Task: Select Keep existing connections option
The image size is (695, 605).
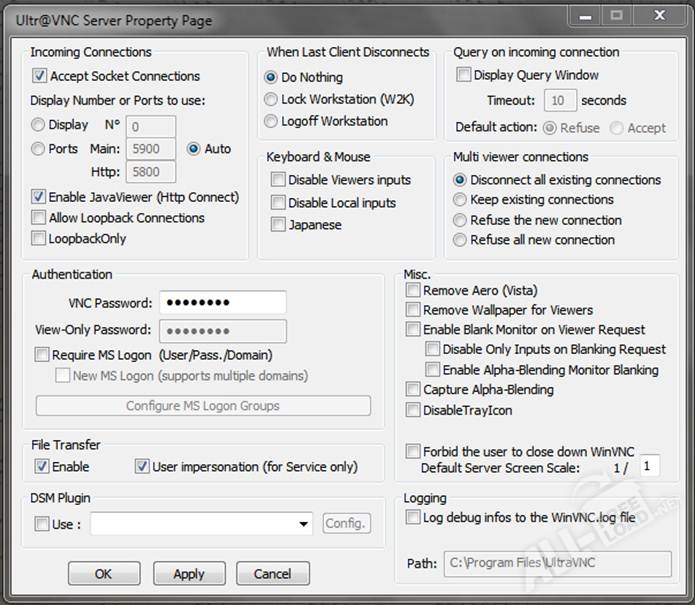Action: 460,200
